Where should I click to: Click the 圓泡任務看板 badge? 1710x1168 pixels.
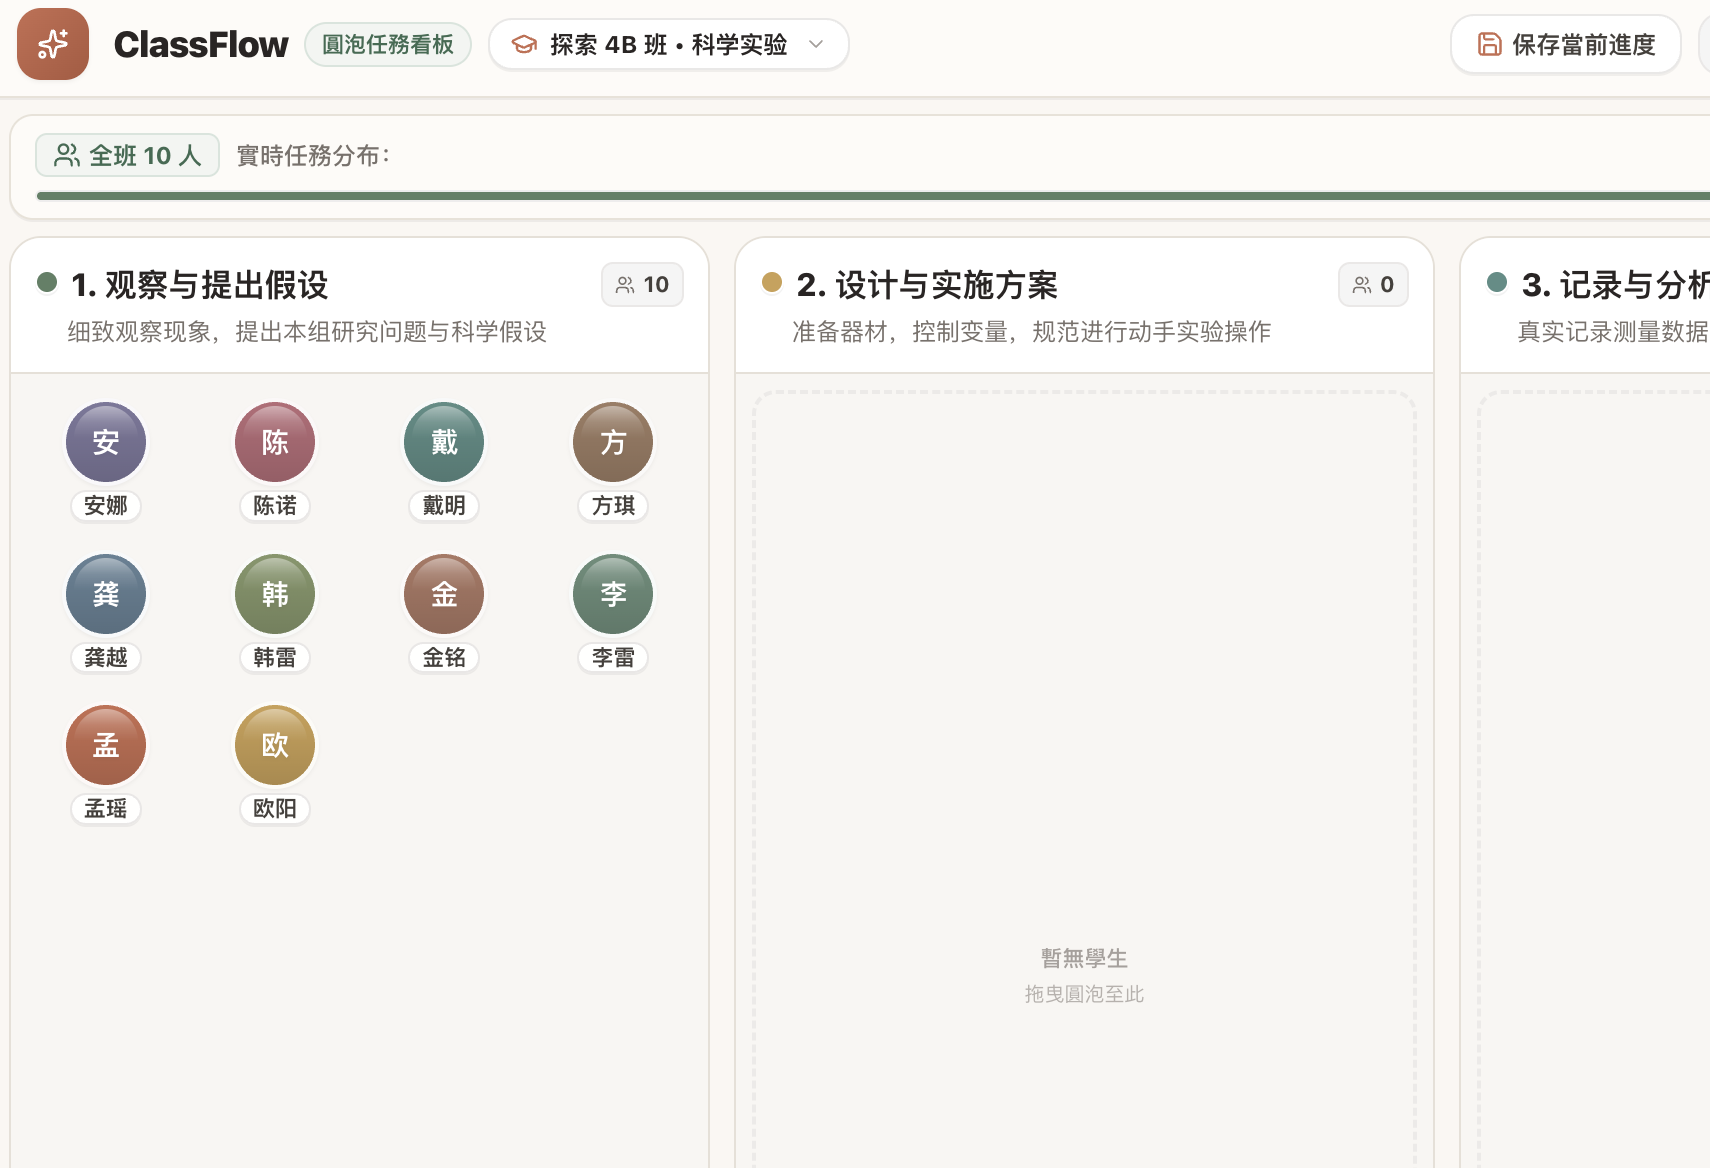[388, 45]
